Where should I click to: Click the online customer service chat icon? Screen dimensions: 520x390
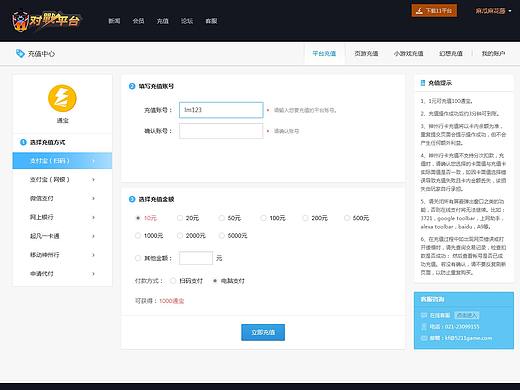tap(424, 315)
